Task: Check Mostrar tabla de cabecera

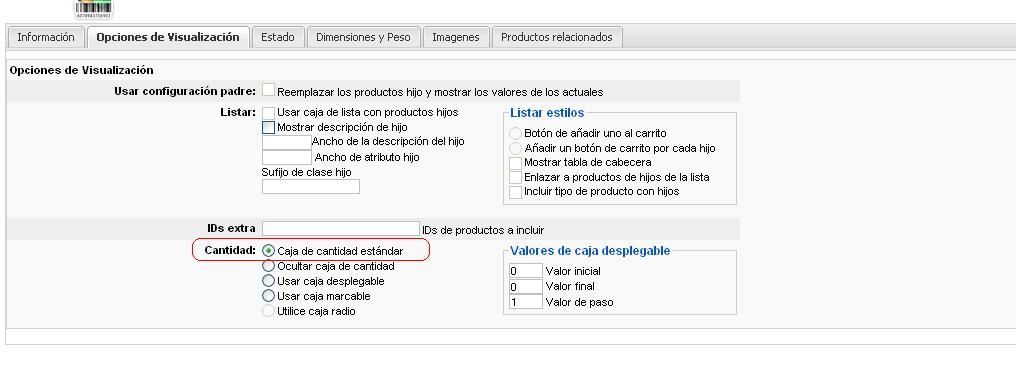Action: point(515,163)
